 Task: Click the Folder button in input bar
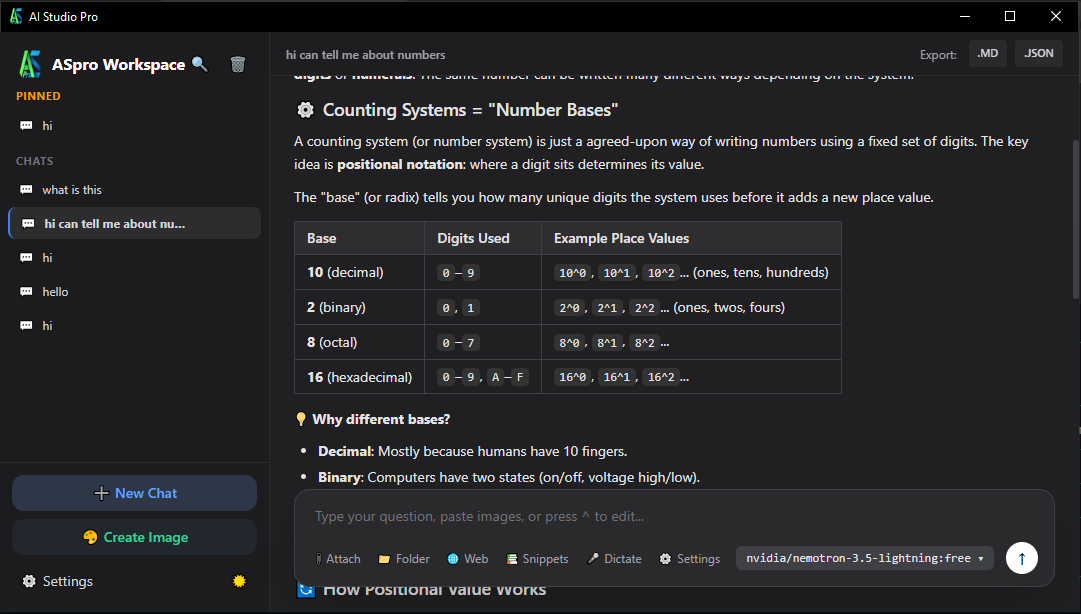[x=404, y=559]
